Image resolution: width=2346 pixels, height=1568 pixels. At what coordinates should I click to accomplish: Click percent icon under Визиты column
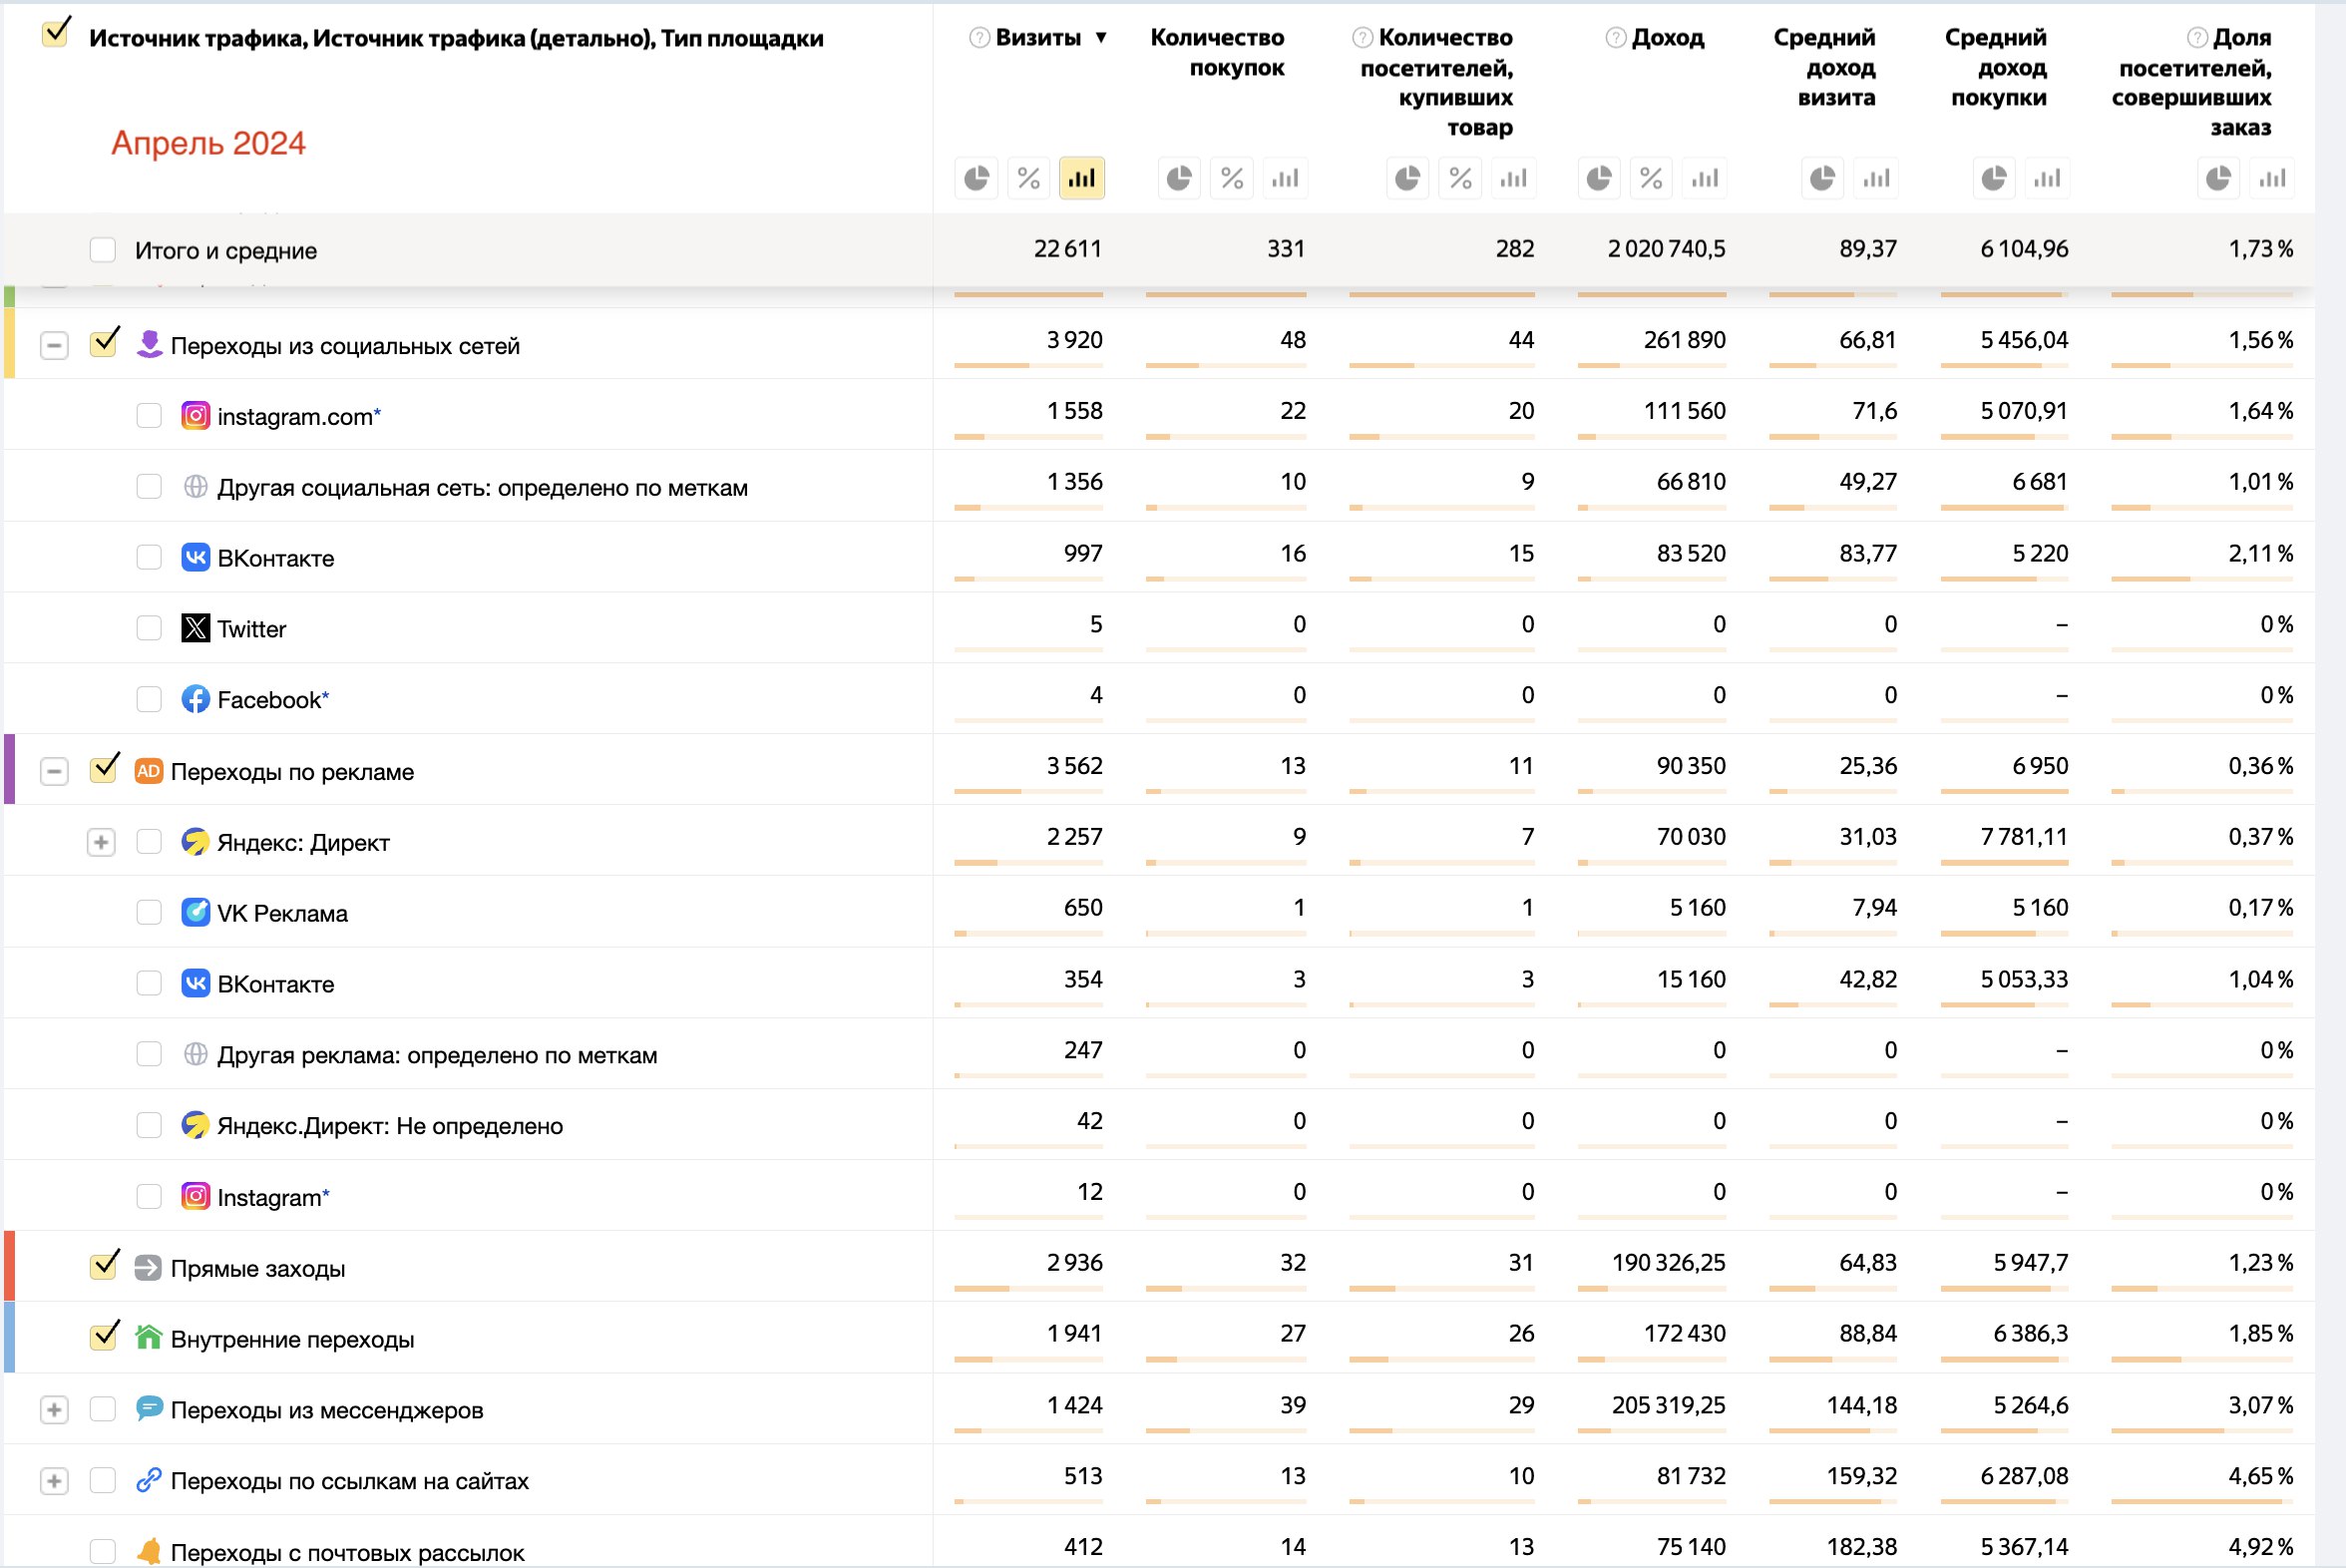[1028, 178]
